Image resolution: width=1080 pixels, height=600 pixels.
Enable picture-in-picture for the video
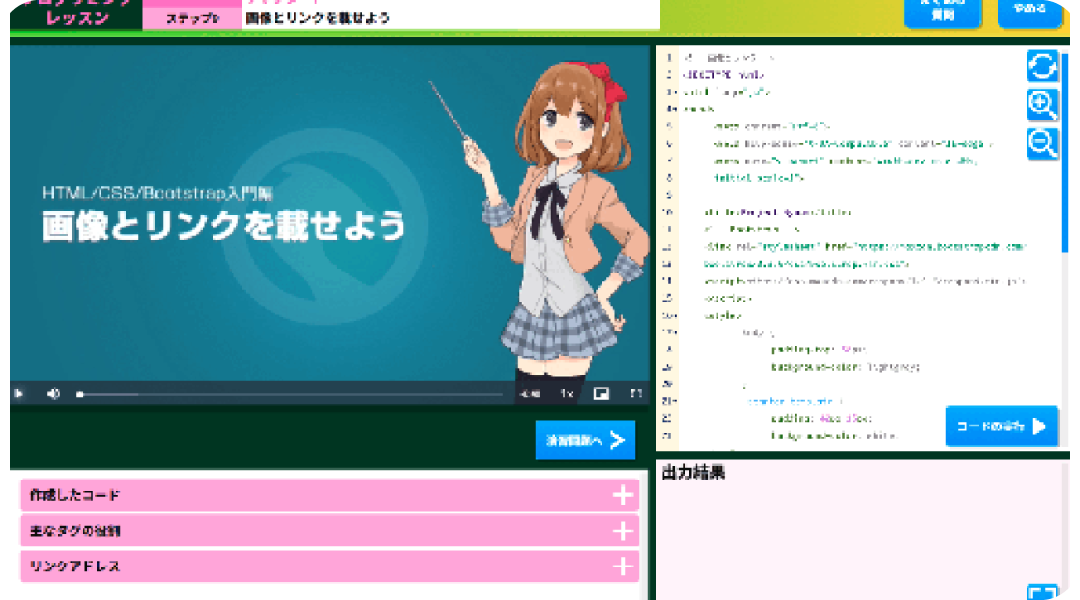coord(601,394)
